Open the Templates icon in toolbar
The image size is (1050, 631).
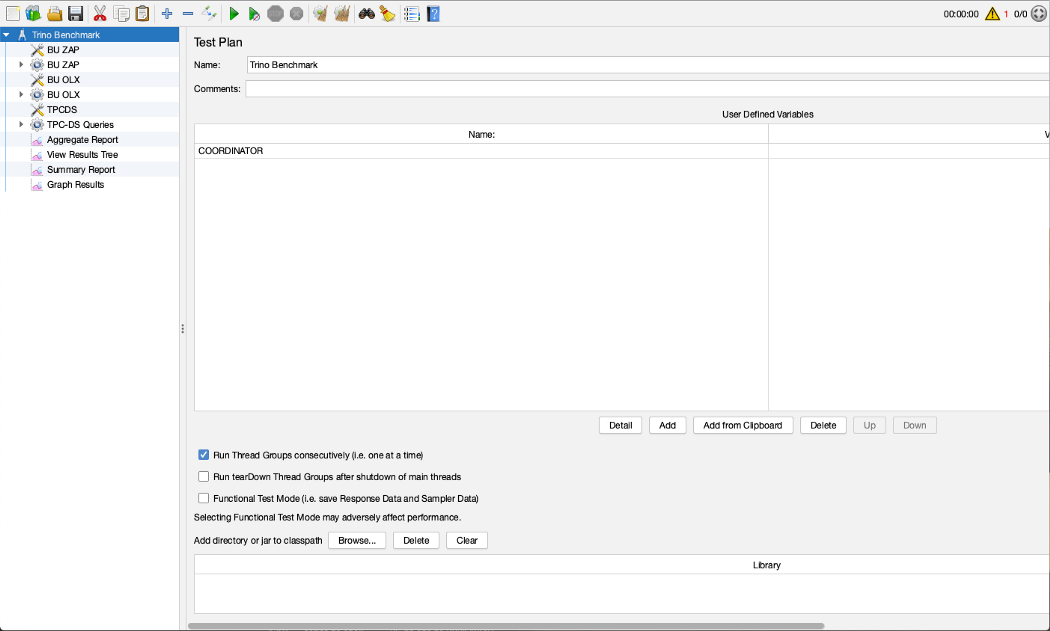[x=33, y=13]
